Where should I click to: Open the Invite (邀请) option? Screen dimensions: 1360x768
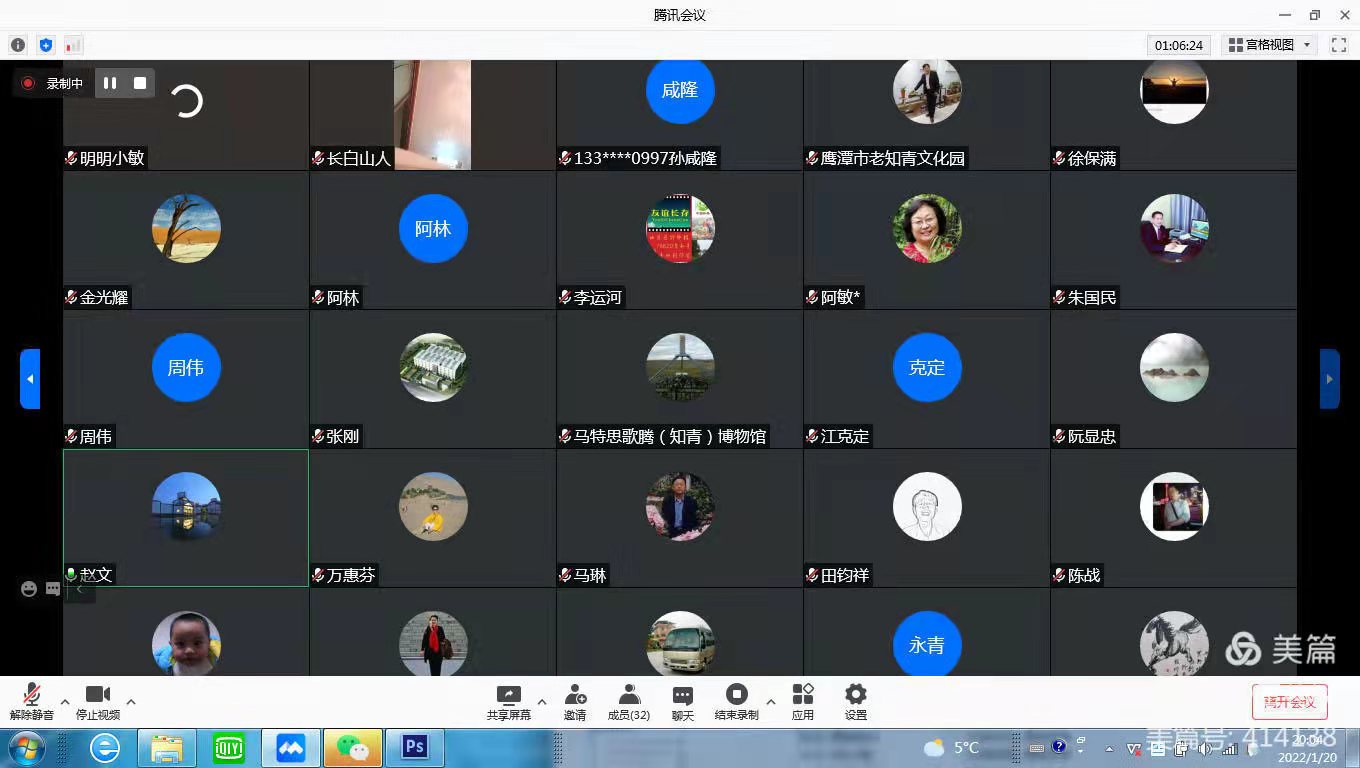575,701
